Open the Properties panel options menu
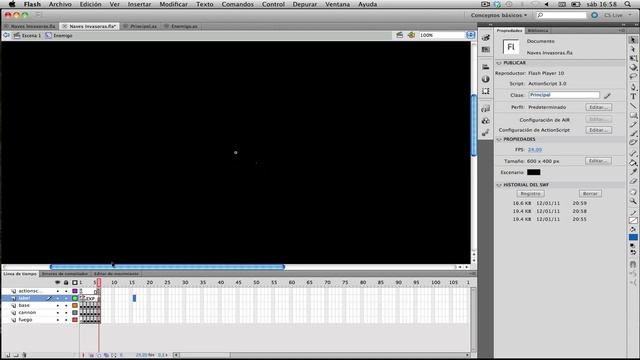The width and height of the screenshot is (640, 360). click(622, 31)
